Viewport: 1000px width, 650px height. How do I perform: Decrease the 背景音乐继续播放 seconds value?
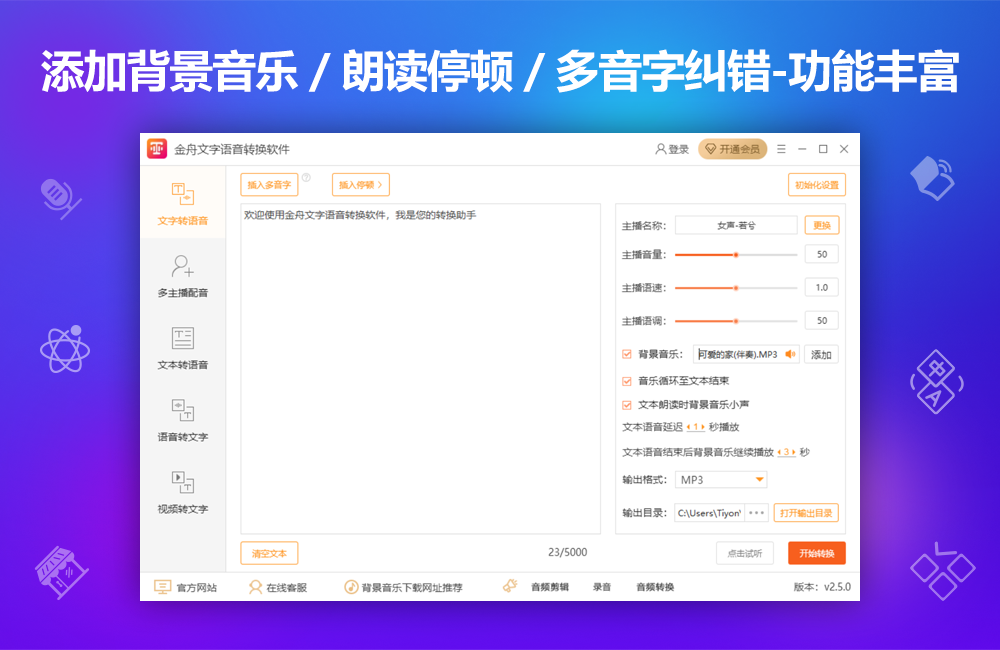(779, 452)
